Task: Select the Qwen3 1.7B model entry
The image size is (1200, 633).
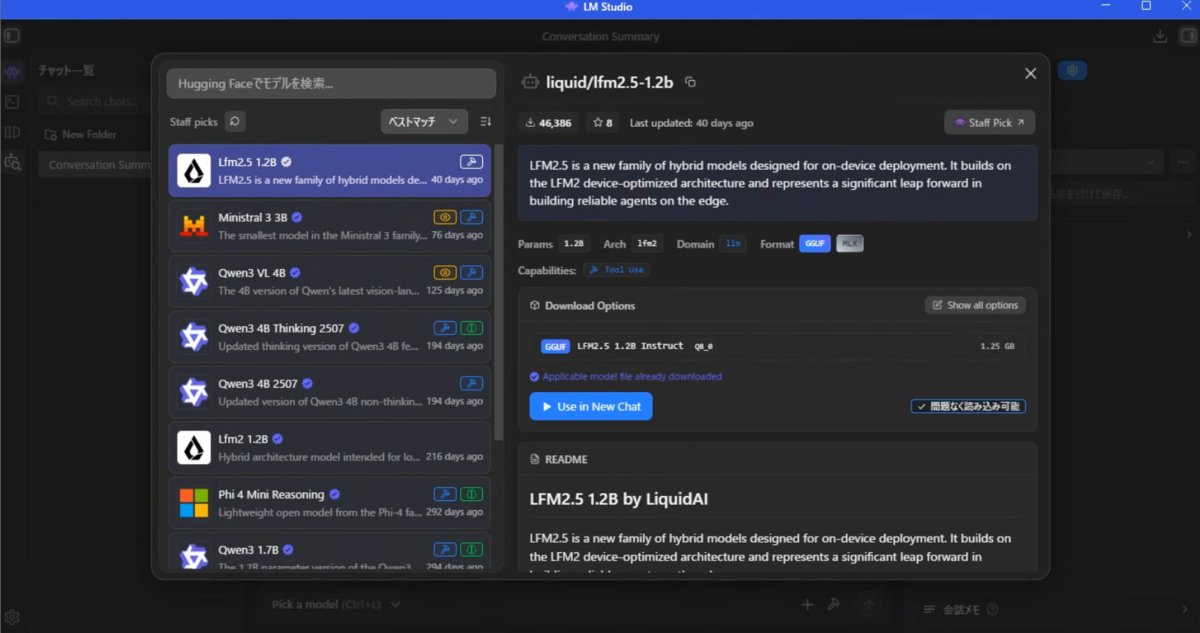Action: pos(329,553)
